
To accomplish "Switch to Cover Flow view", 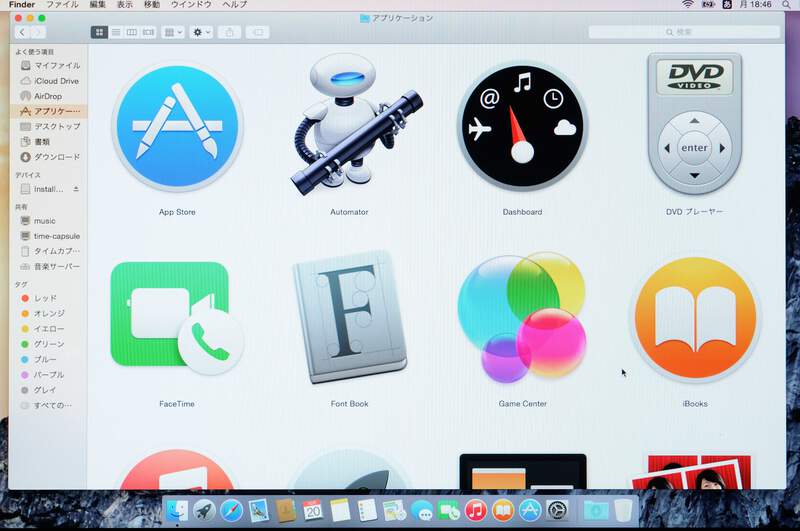I will (x=148, y=32).
